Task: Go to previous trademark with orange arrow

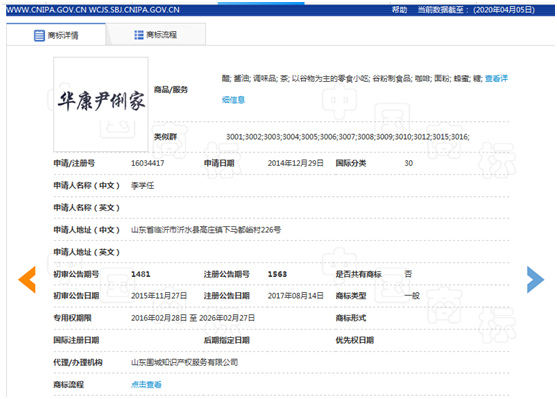Action: (x=27, y=279)
